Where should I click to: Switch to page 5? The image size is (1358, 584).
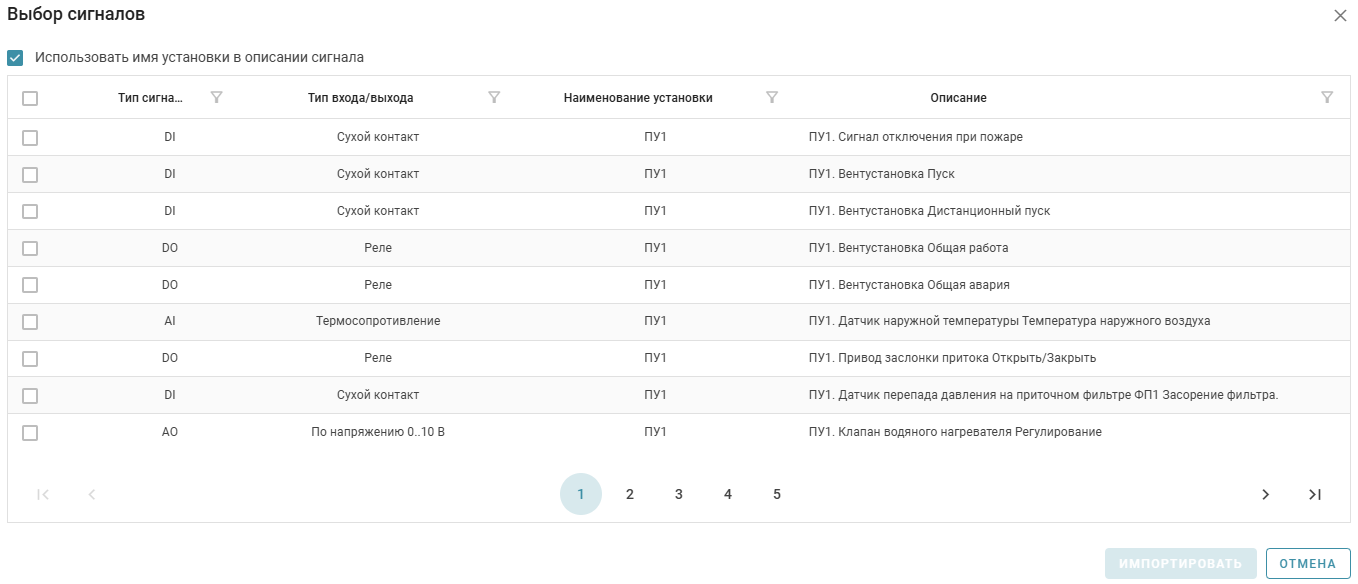pos(777,494)
